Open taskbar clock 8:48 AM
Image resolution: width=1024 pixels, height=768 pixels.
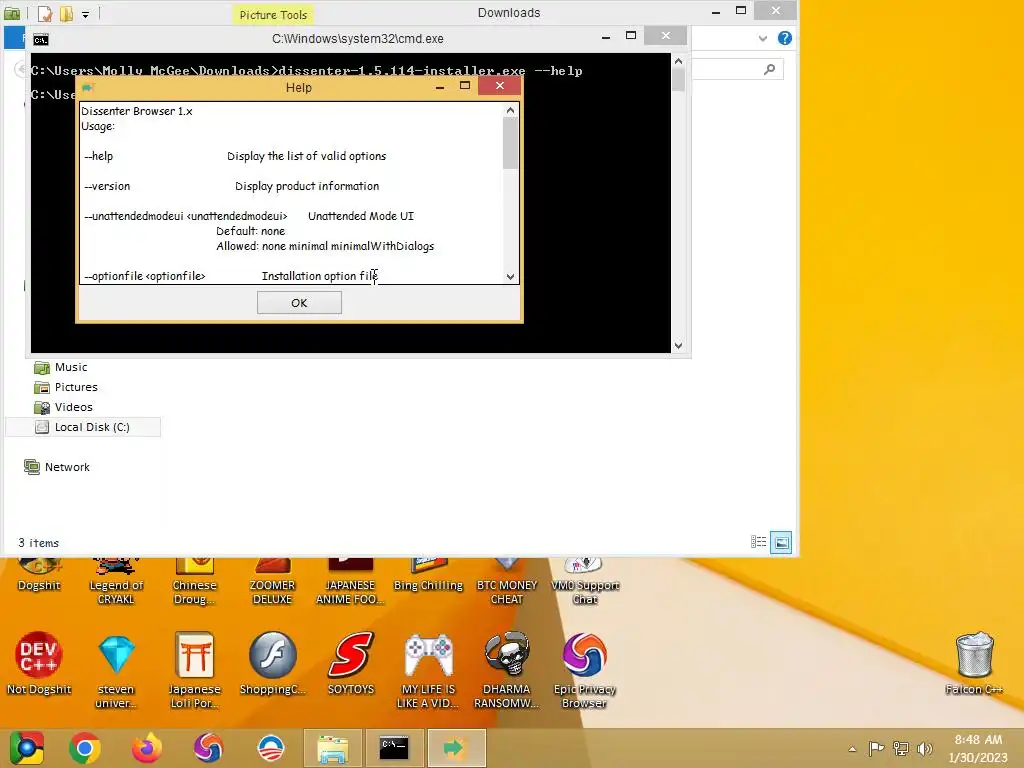click(978, 748)
